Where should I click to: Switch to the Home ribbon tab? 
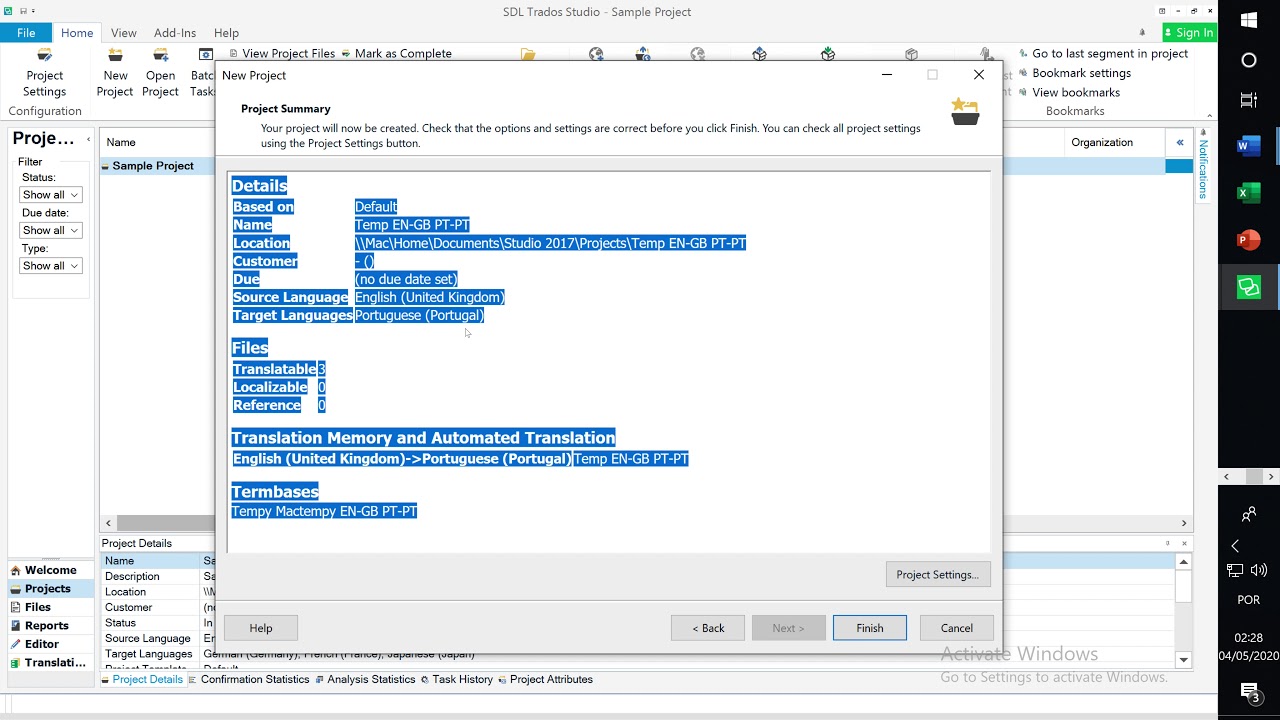click(x=77, y=33)
